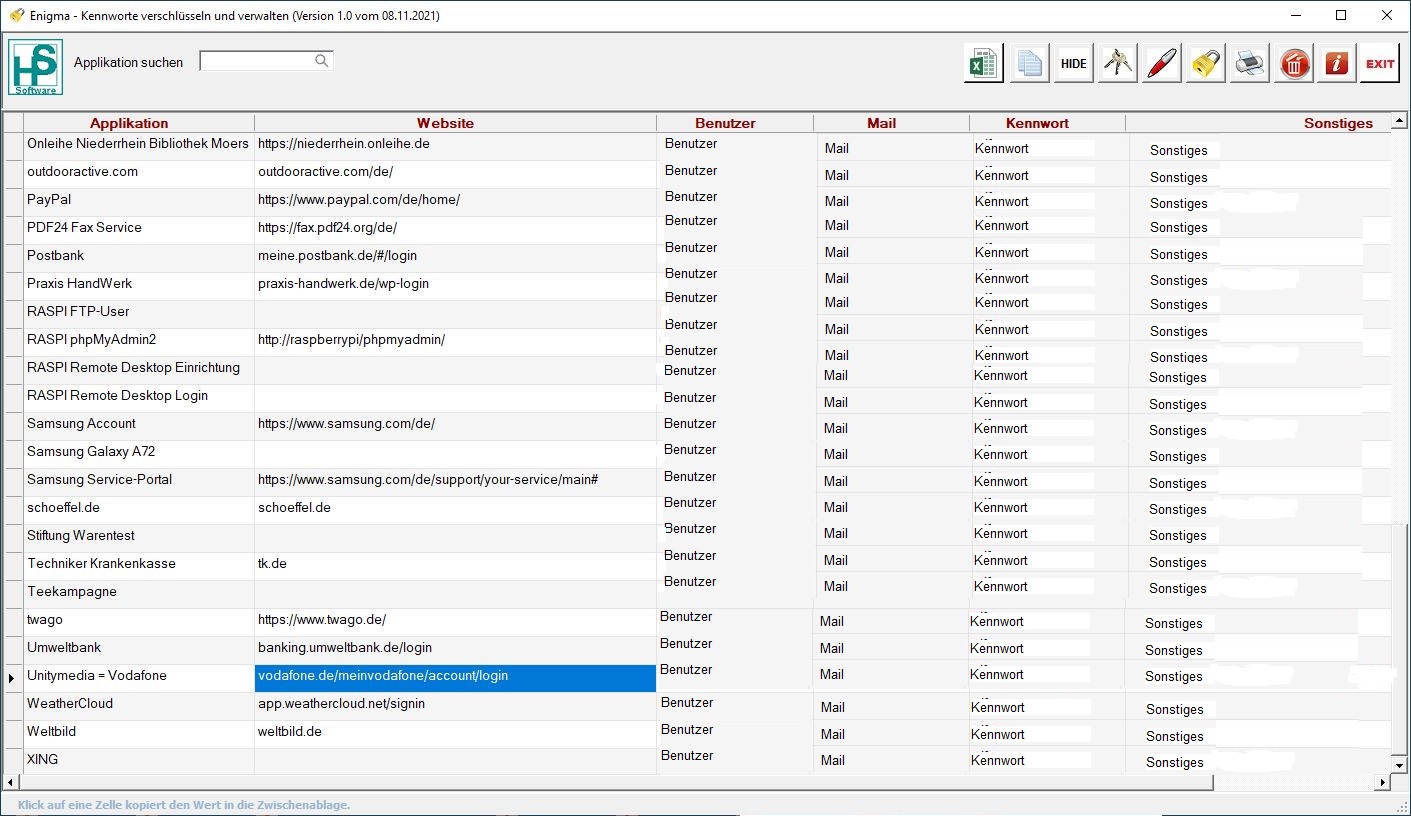The width and height of the screenshot is (1411, 816).
Task: Select the RASPI FTP-User cell
Action: point(139,314)
